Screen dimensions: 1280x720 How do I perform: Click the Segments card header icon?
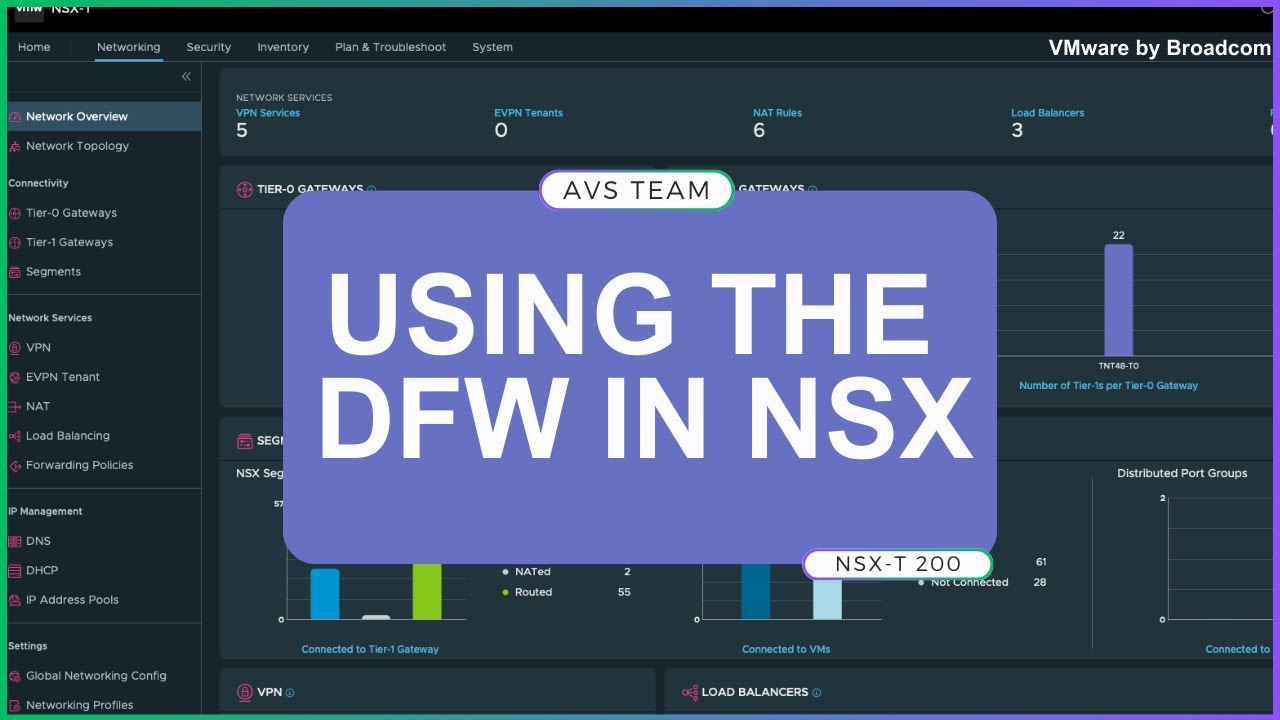[x=244, y=441]
